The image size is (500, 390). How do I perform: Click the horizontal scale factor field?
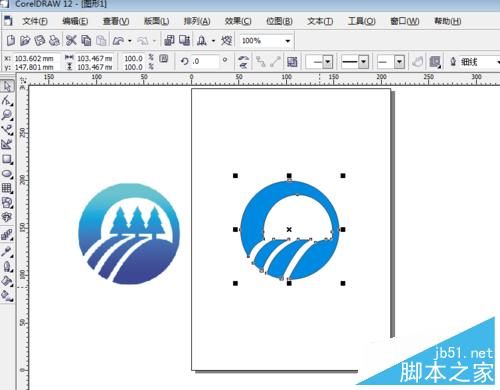click(x=134, y=58)
